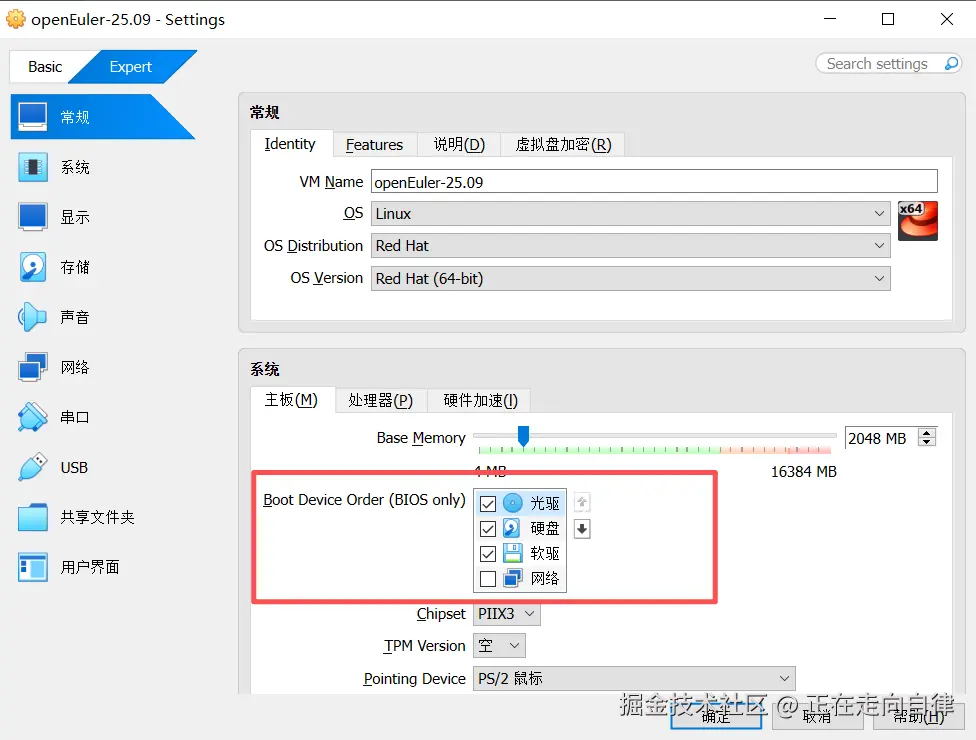The width and height of the screenshot is (976, 740).
Task: Open the 用户界面 (User interface) icon
Action: 32,567
